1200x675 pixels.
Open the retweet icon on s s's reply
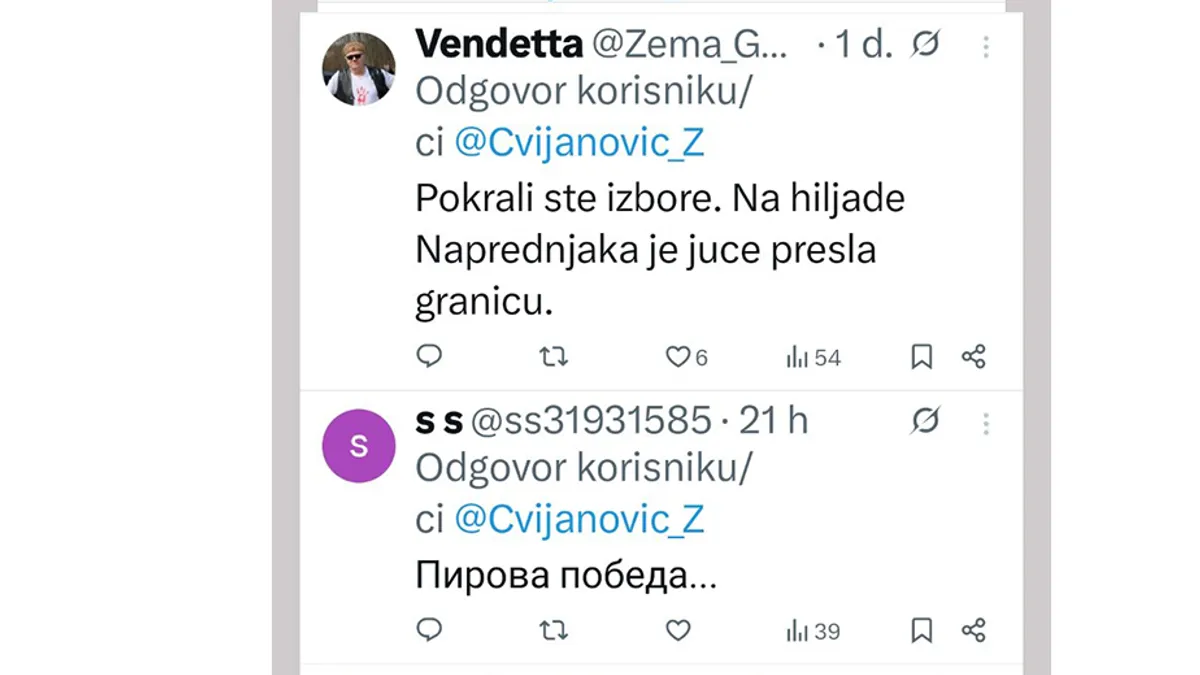tap(553, 630)
